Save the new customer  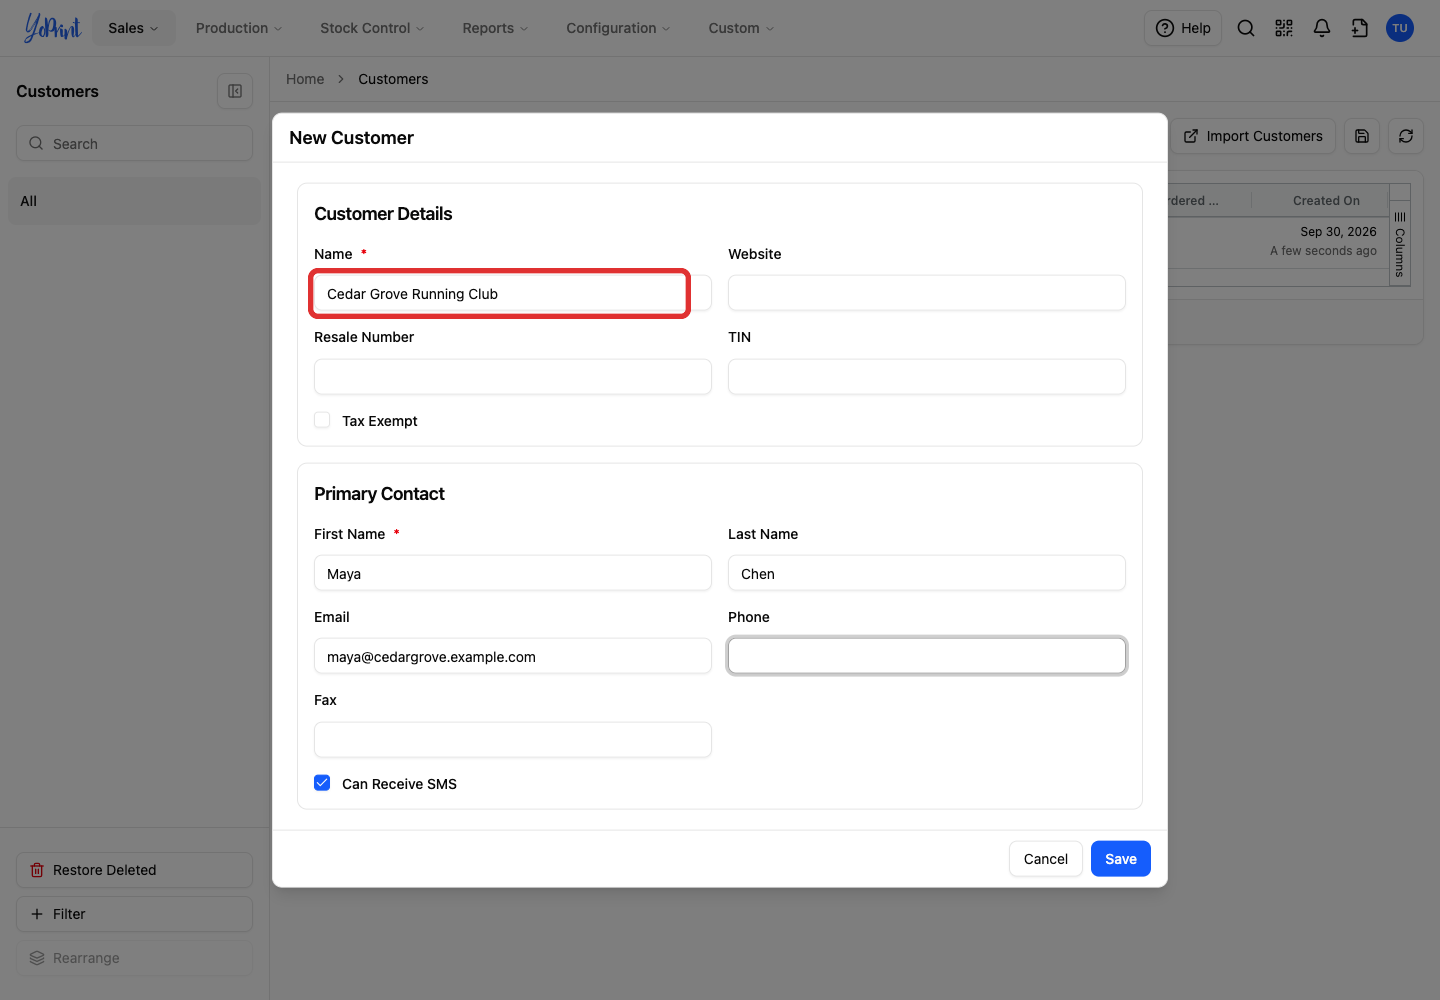click(1120, 859)
